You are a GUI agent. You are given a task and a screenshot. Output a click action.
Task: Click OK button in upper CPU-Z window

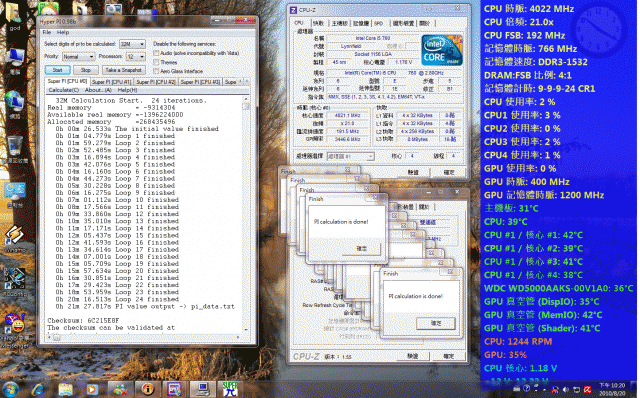click(x=449, y=173)
